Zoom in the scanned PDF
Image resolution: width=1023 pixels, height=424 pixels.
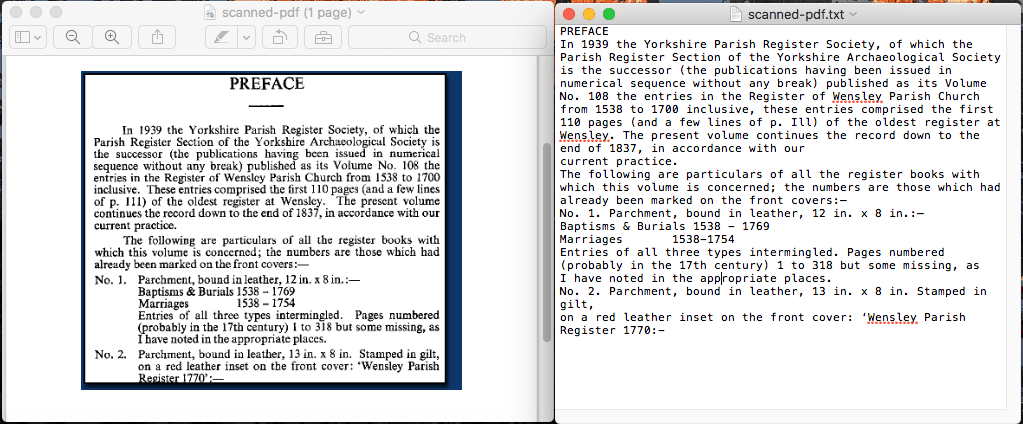click(112, 37)
